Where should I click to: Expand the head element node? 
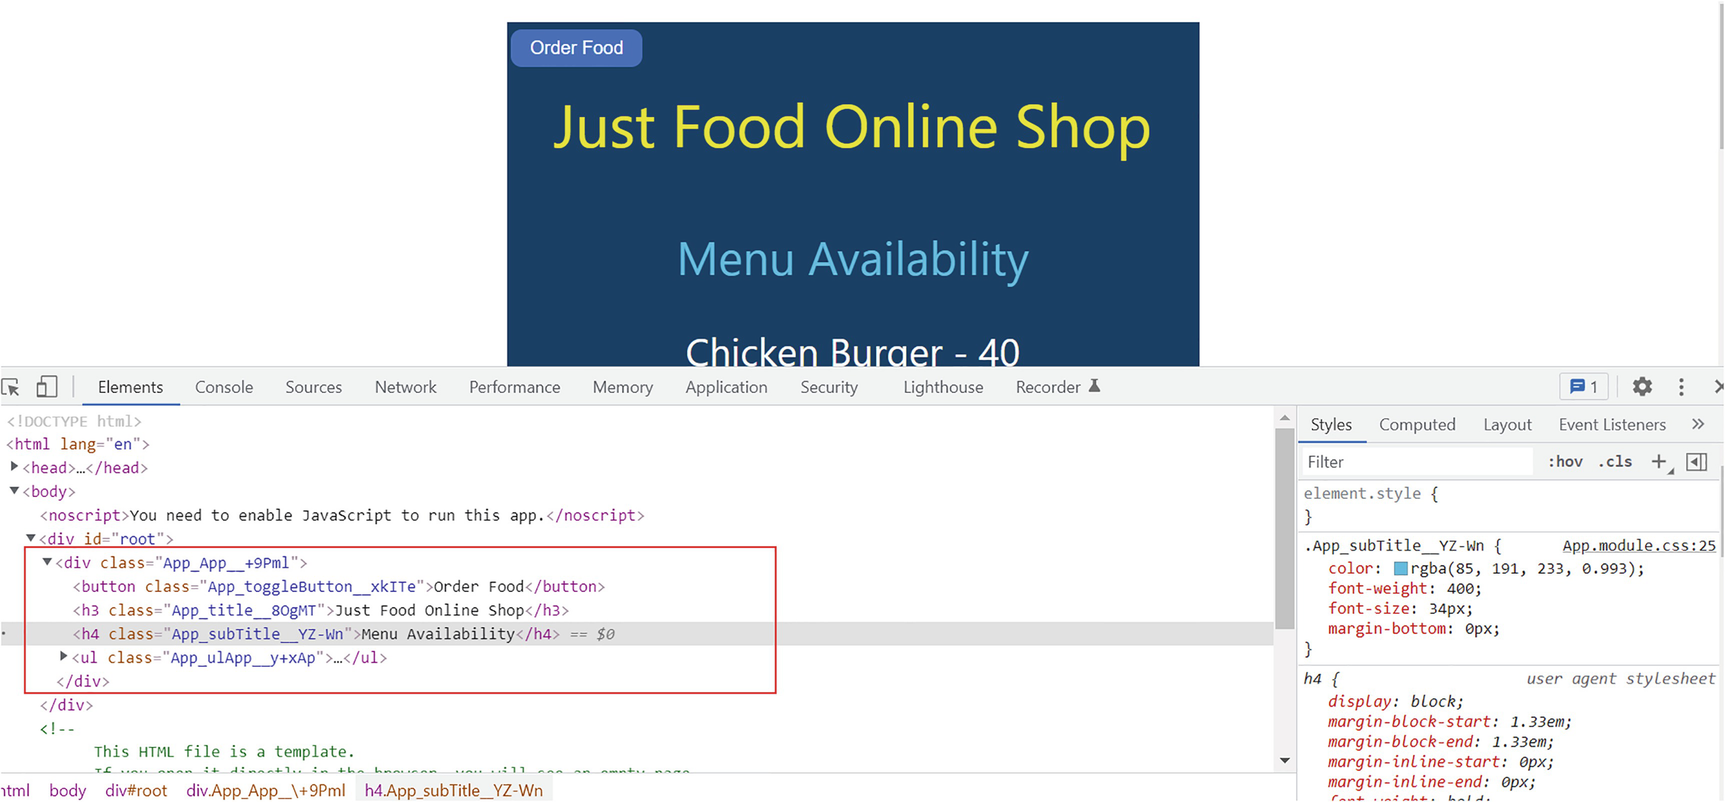(14, 467)
